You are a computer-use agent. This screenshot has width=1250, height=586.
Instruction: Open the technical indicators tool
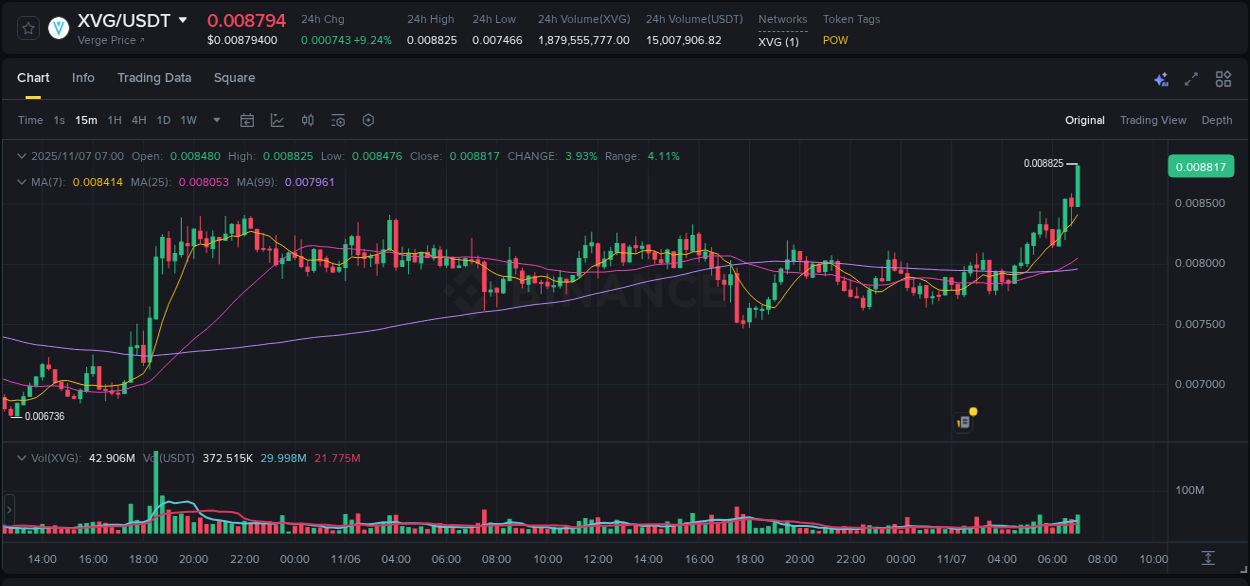(x=277, y=120)
